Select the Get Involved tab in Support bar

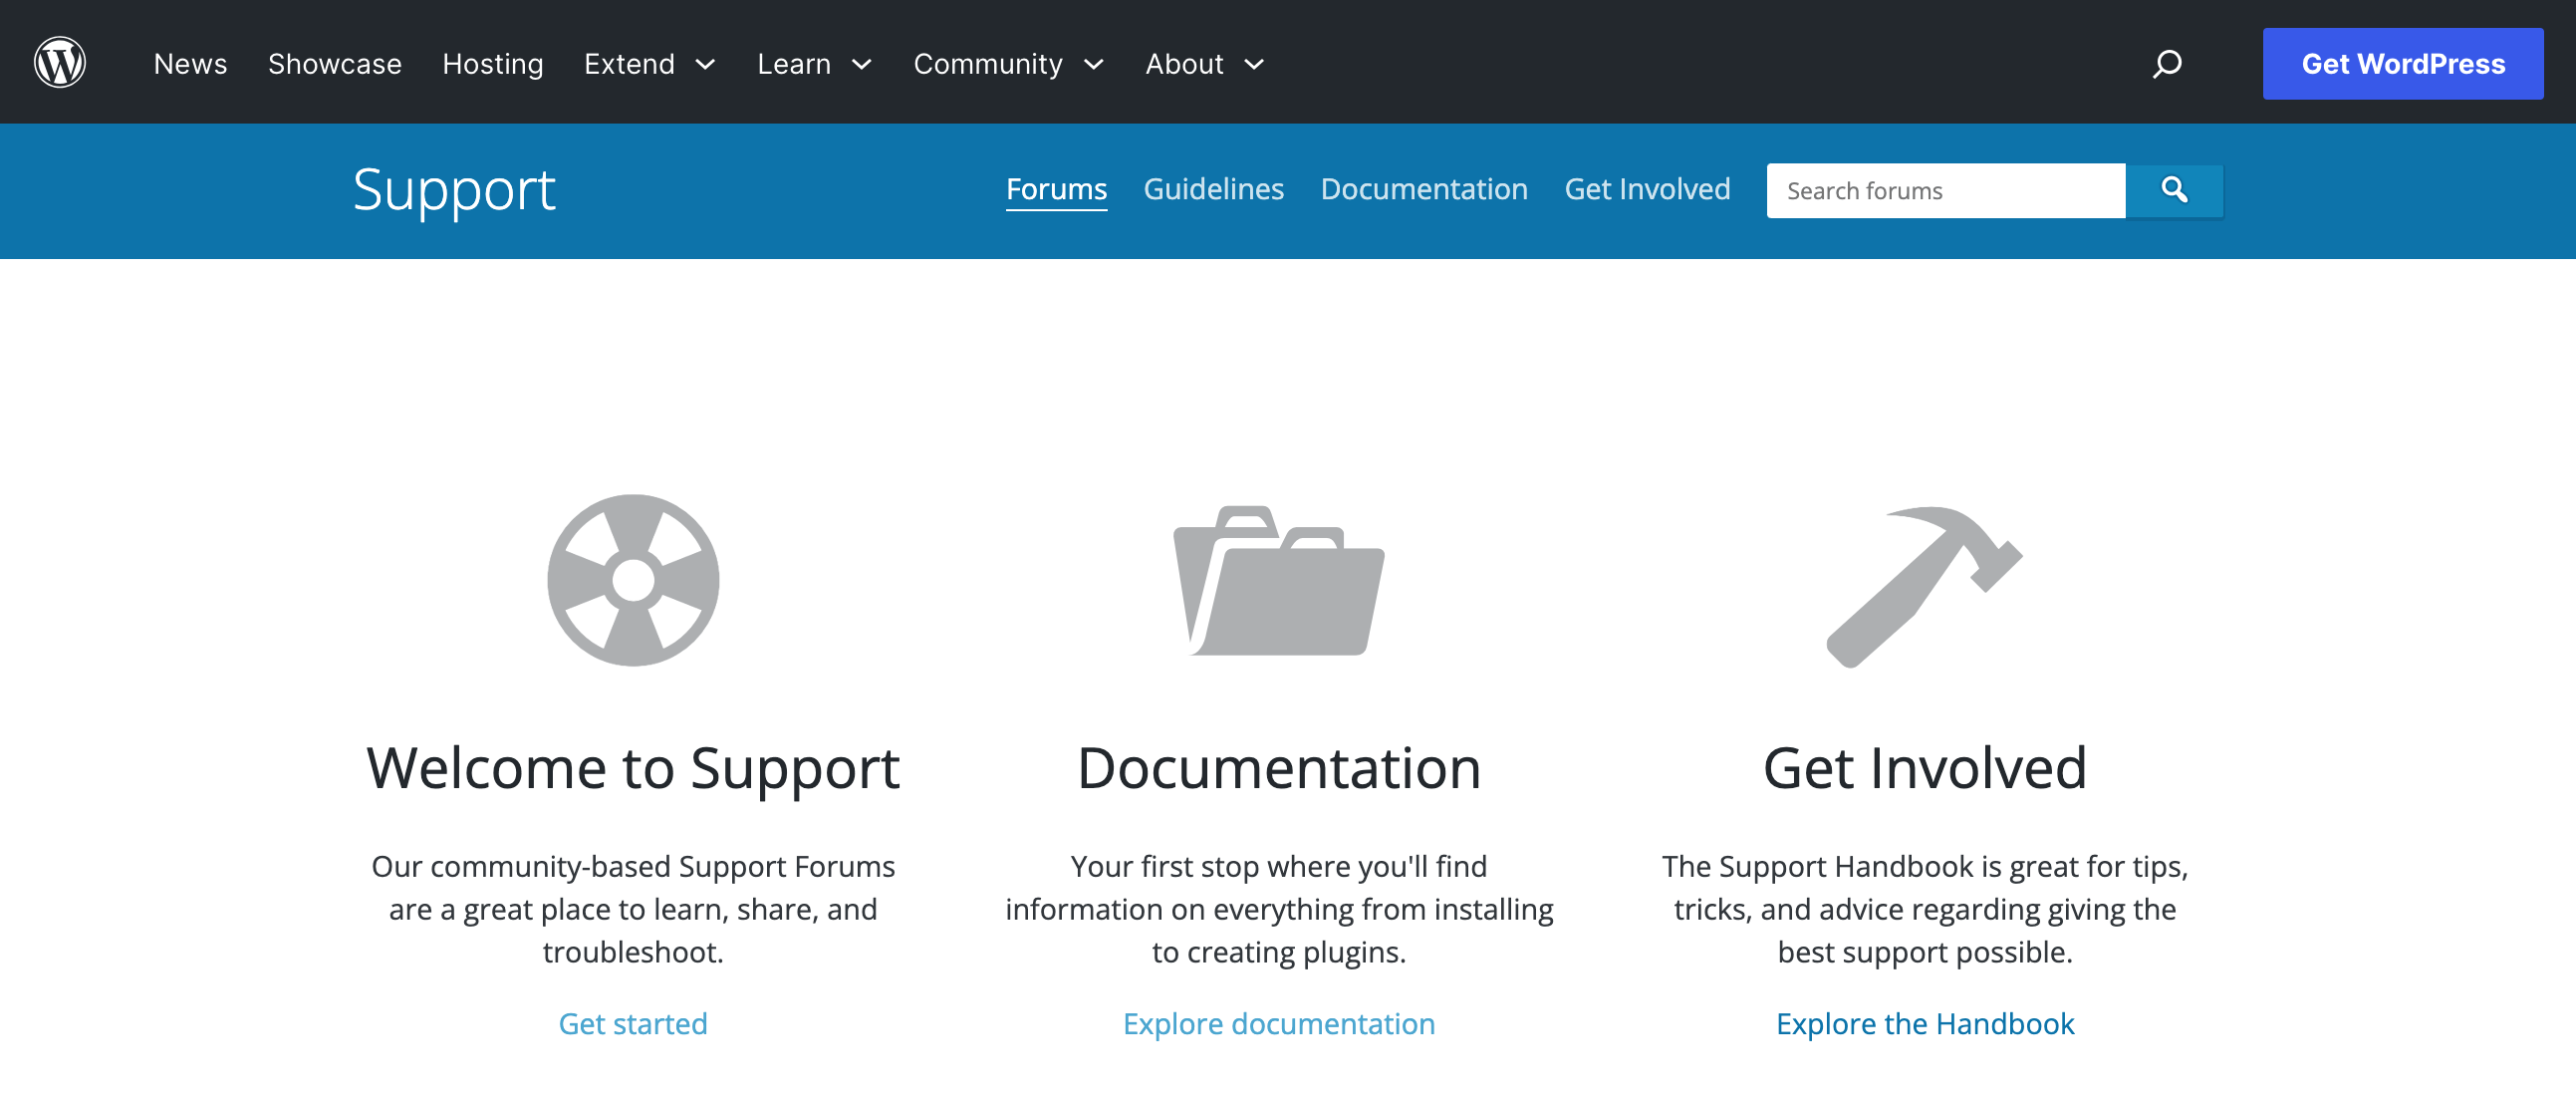1647,189
